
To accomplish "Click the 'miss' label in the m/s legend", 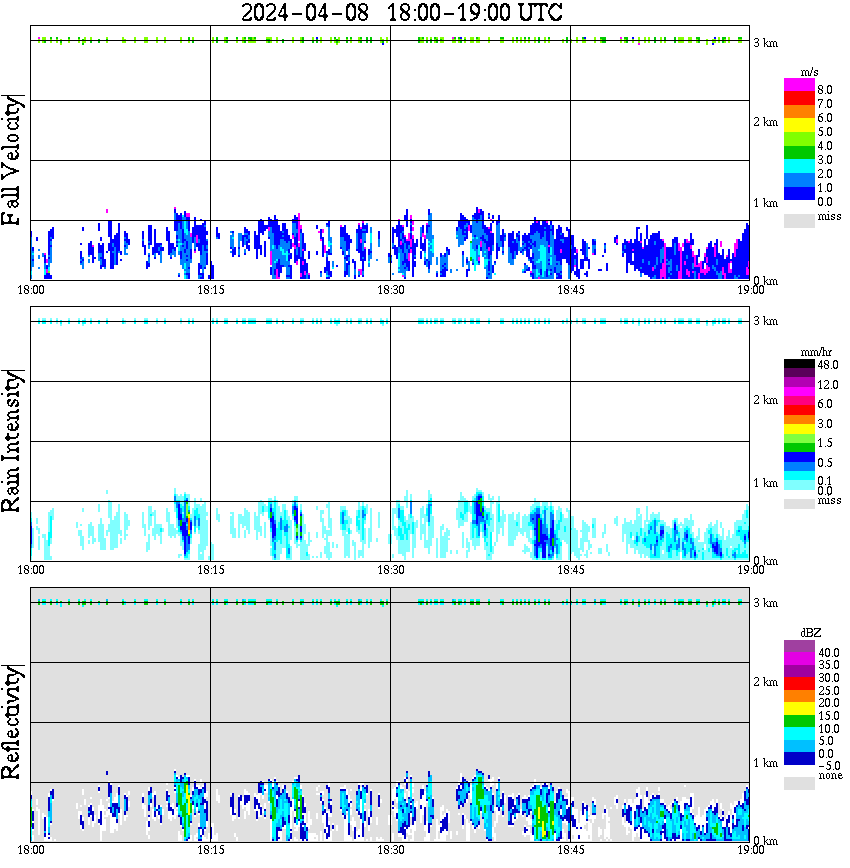I will tap(830, 216).
